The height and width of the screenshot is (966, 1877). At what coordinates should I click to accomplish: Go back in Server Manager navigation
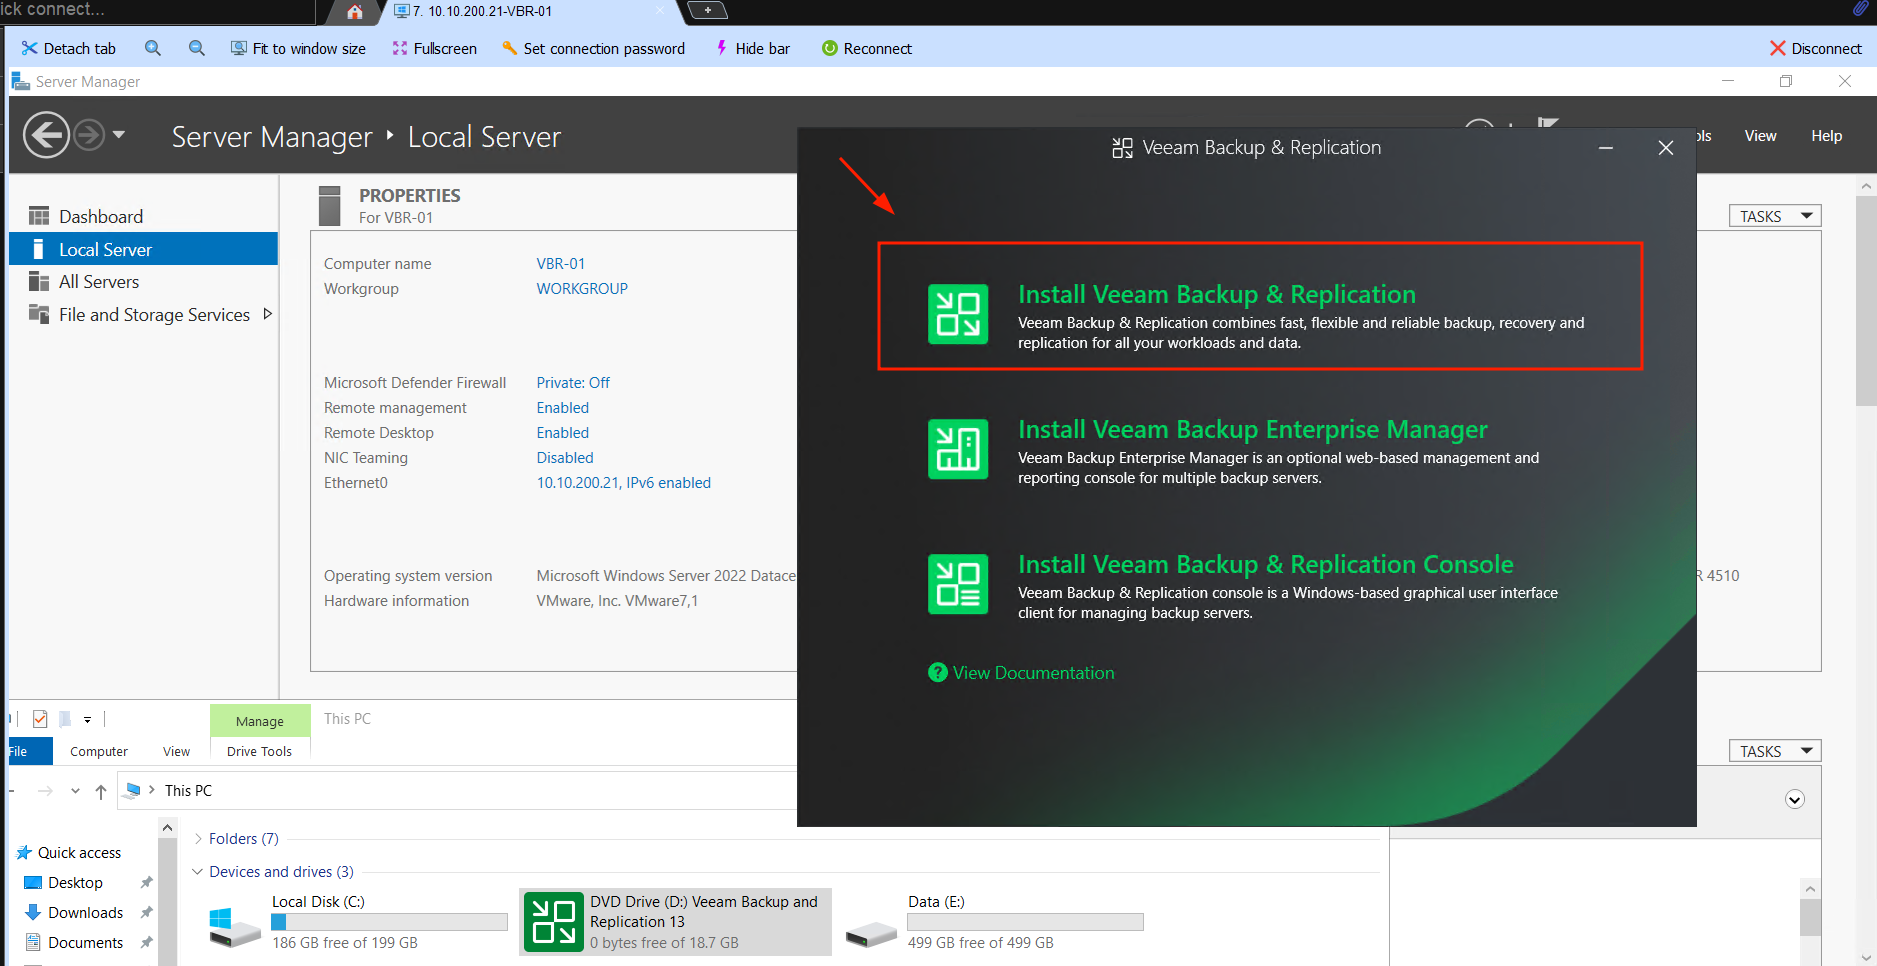click(x=46, y=135)
